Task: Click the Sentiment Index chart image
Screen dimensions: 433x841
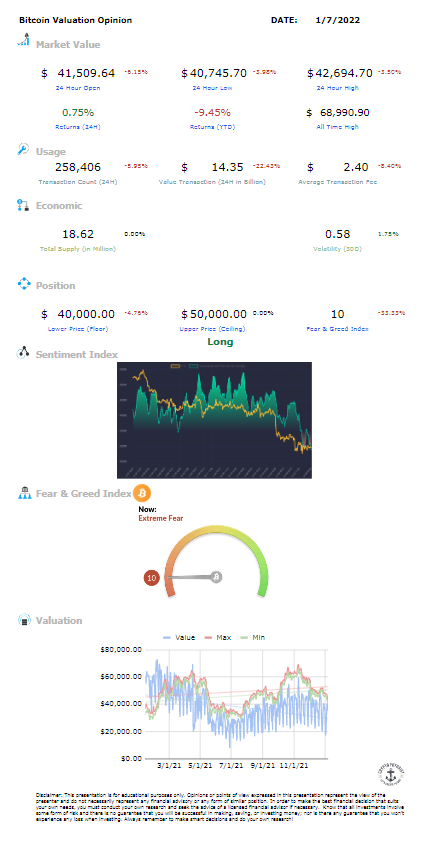Action: click(214, 420)
